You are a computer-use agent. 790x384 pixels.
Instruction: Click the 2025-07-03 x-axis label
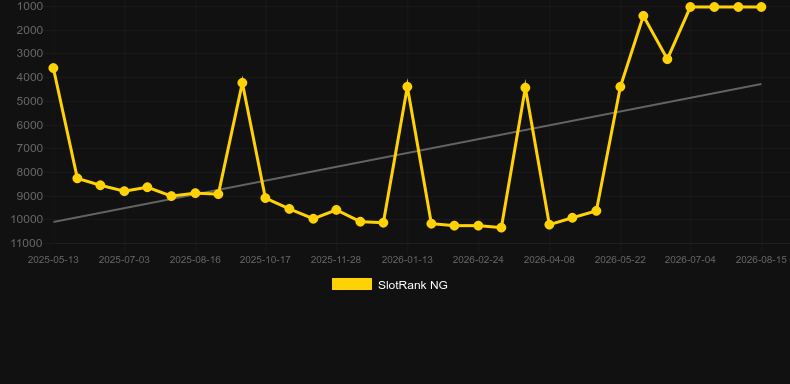pos(124,260)
